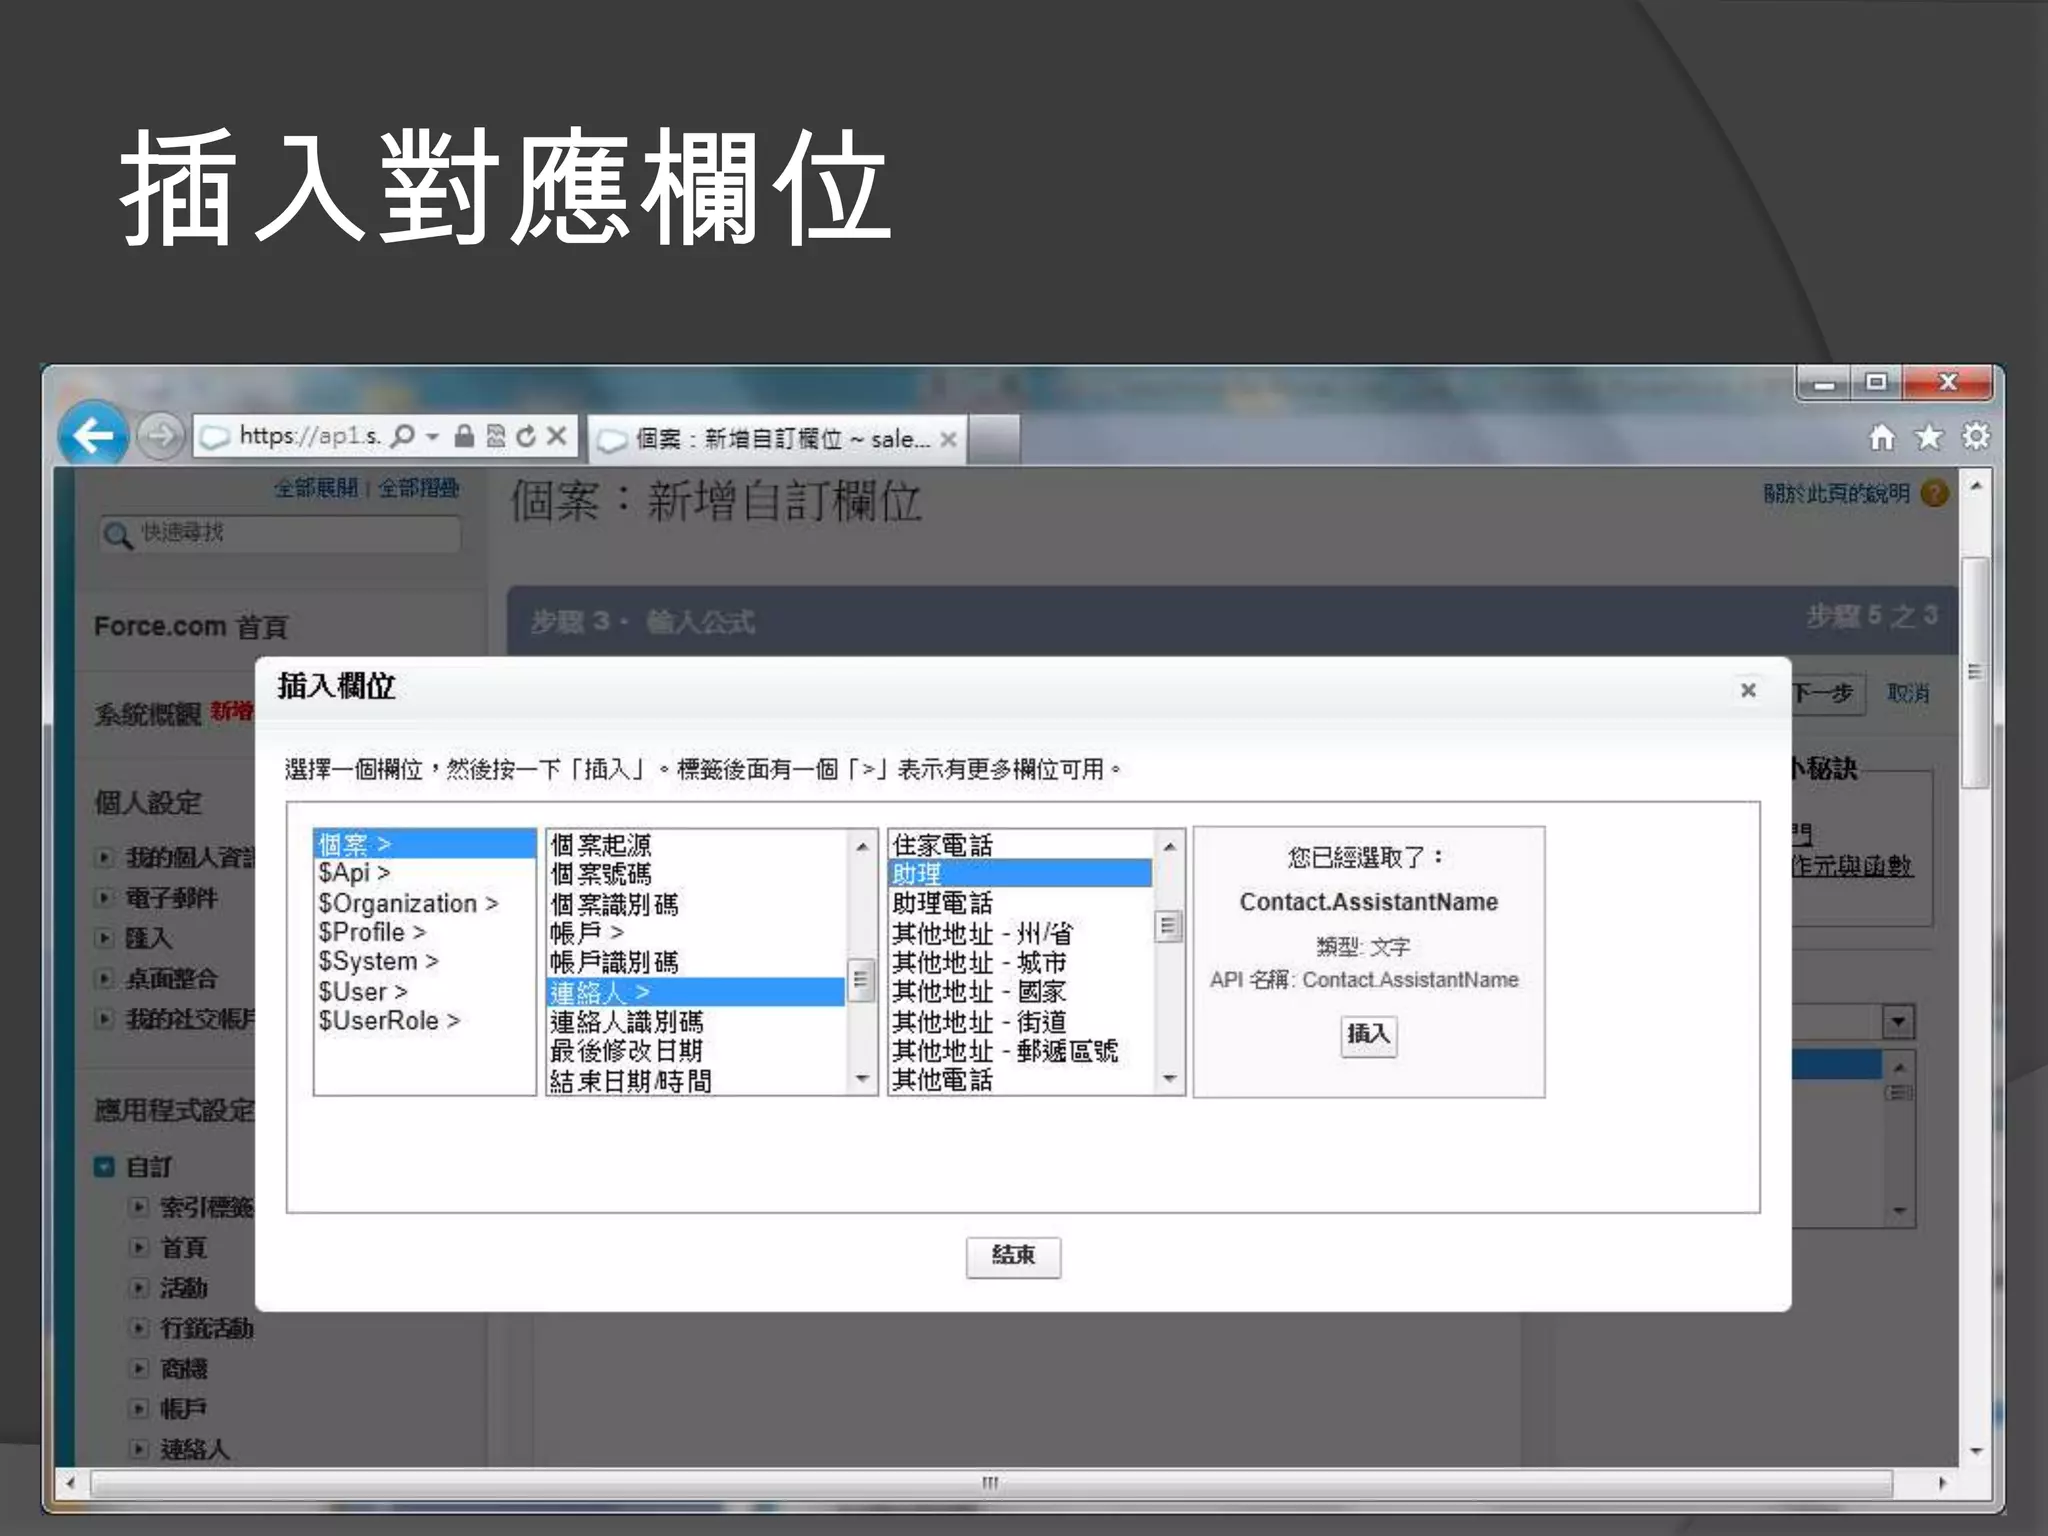
Task: Click the second list scroll-down arrow
Action: click(861, 1079)
